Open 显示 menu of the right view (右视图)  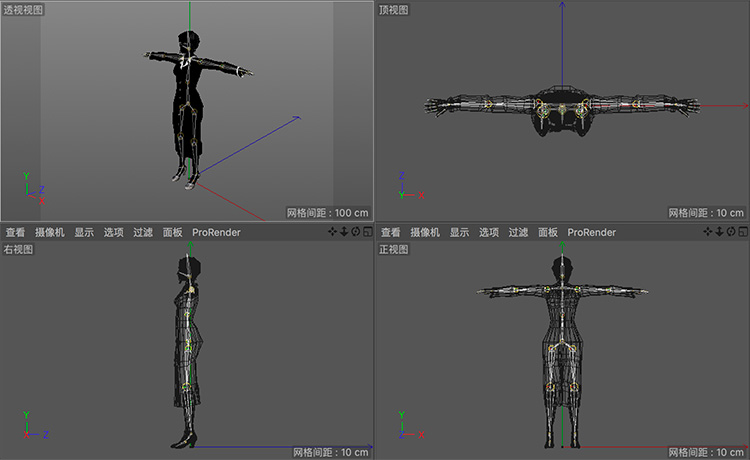click(84, 232)
